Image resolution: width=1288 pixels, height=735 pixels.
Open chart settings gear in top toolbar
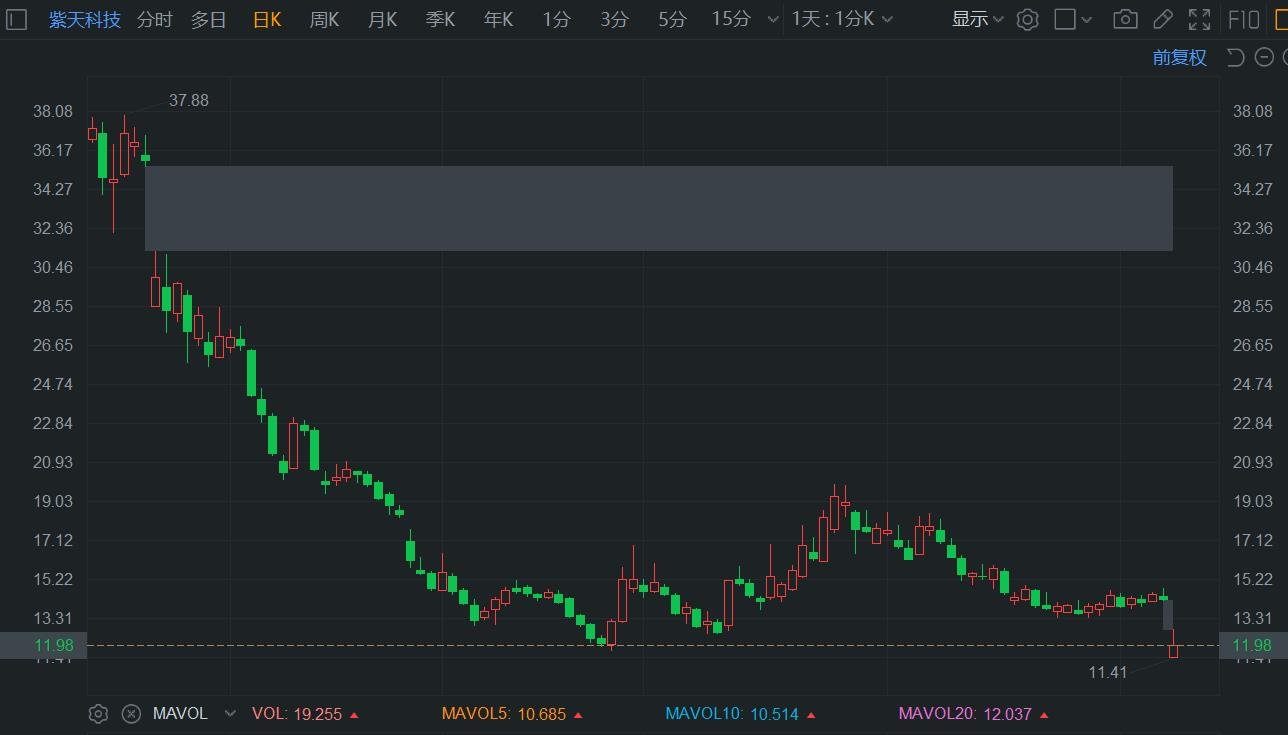[1027, 19]
